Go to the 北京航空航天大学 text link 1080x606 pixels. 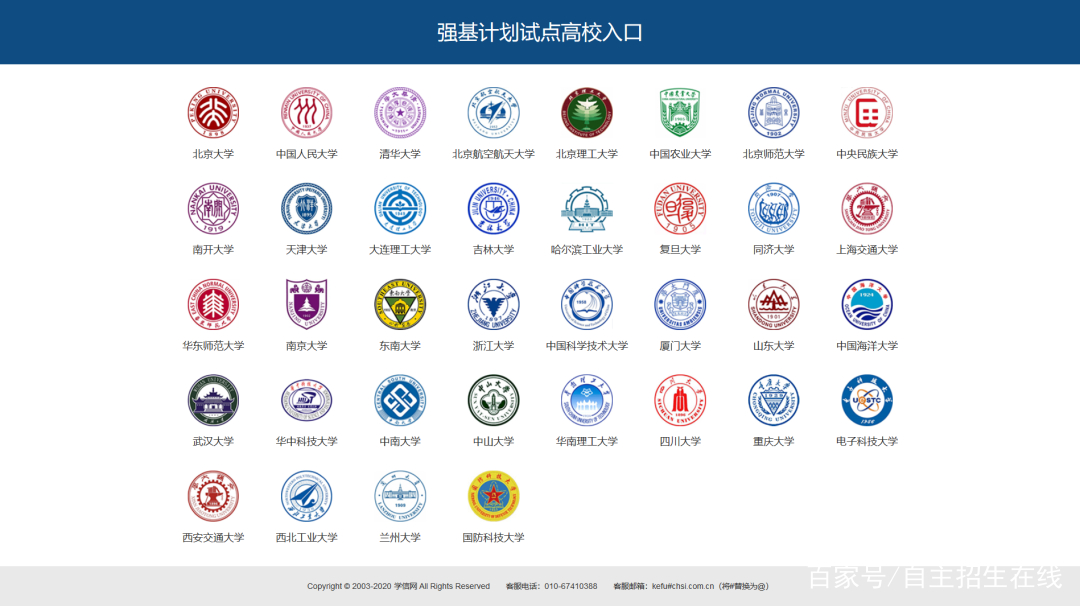point(493,154)
